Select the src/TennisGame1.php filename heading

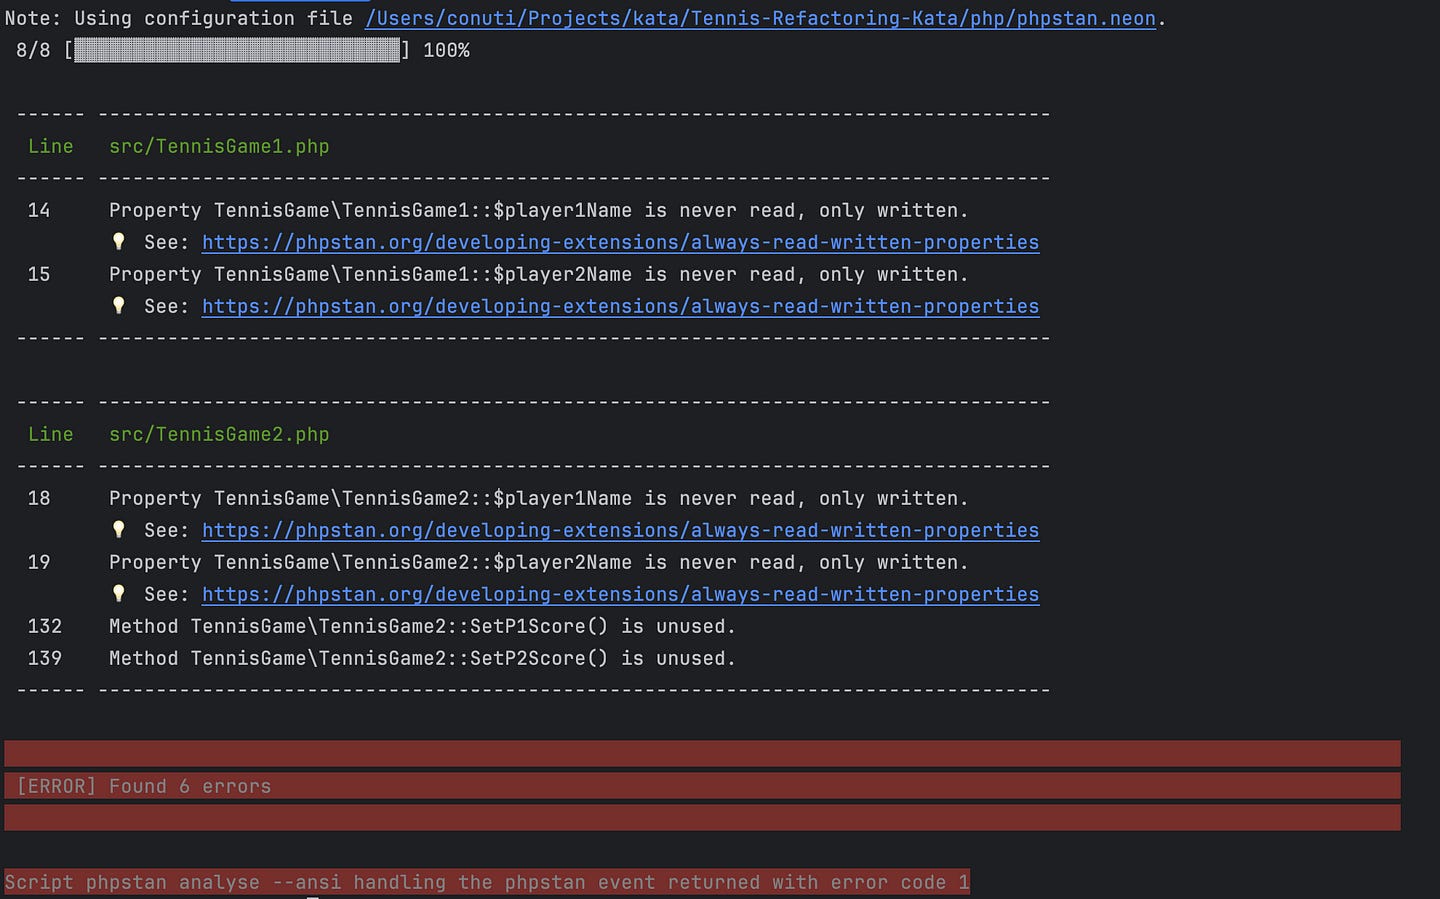click(x=219, y=146)
